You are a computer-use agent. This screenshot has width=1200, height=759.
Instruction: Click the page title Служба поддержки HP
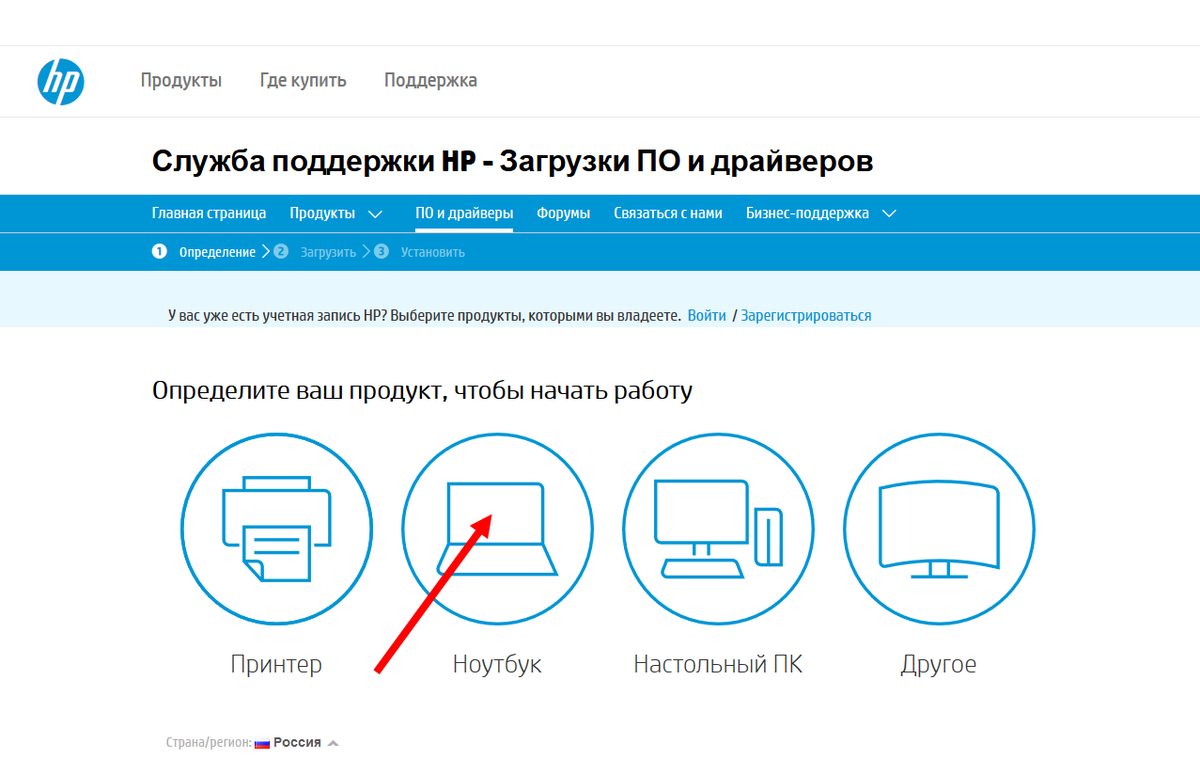pos(512,162)
